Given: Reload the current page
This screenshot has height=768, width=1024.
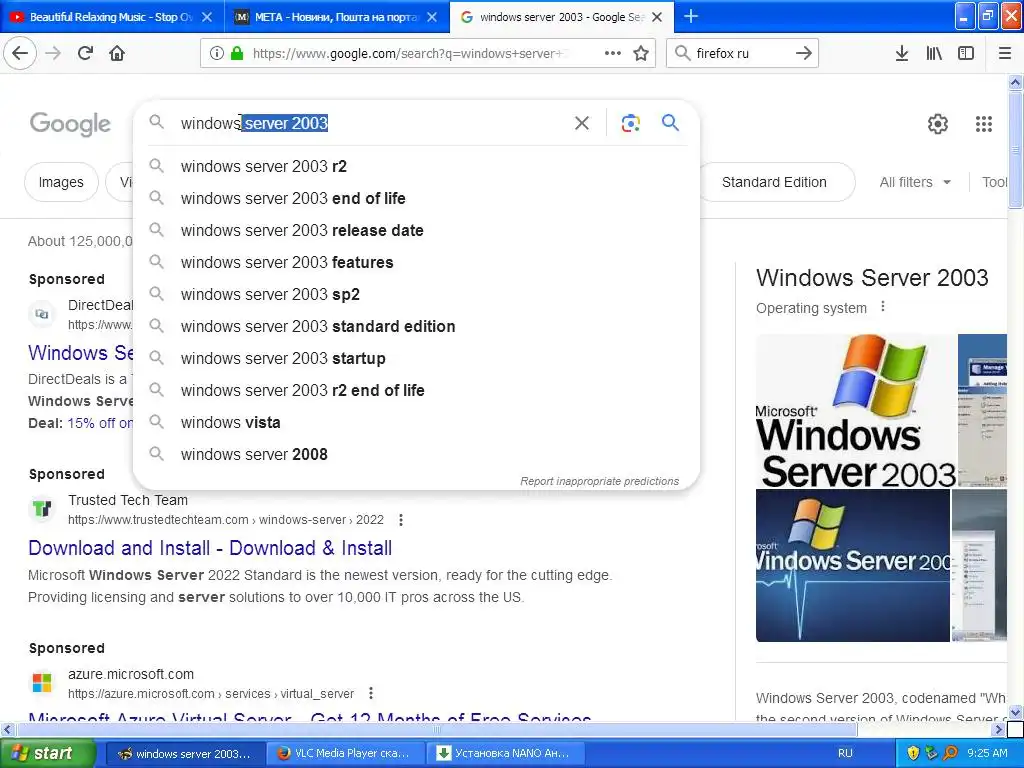Looking at the screenshot, I should click(85, 53).
